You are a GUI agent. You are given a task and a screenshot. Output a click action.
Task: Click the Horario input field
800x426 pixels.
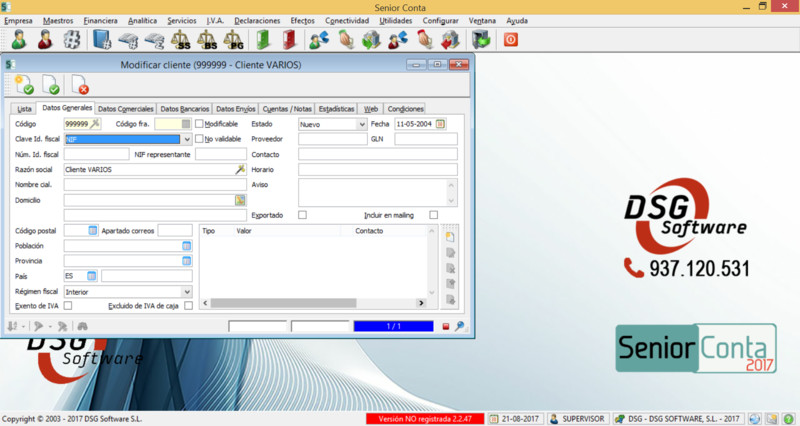click(378, 169)
